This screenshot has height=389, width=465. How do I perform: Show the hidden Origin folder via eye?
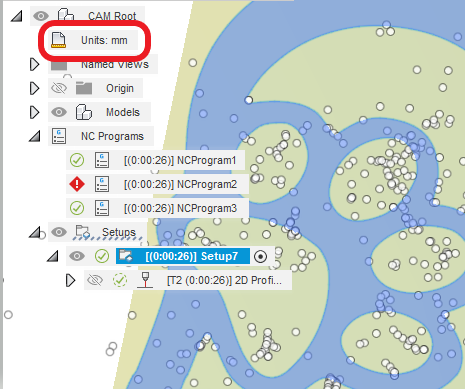[59, 88]
